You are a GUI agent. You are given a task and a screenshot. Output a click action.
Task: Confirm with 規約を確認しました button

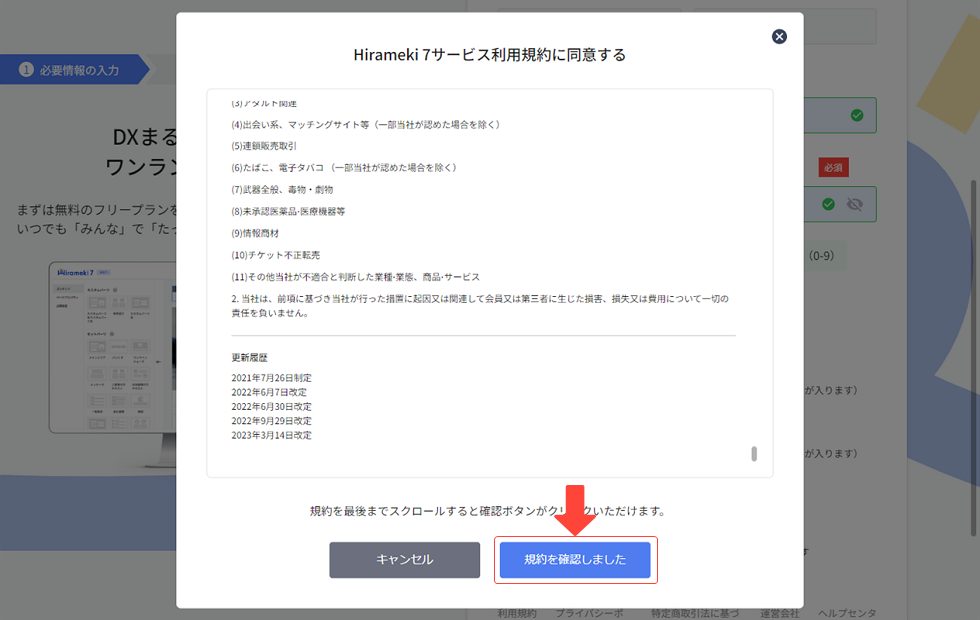tap(575, 559)
